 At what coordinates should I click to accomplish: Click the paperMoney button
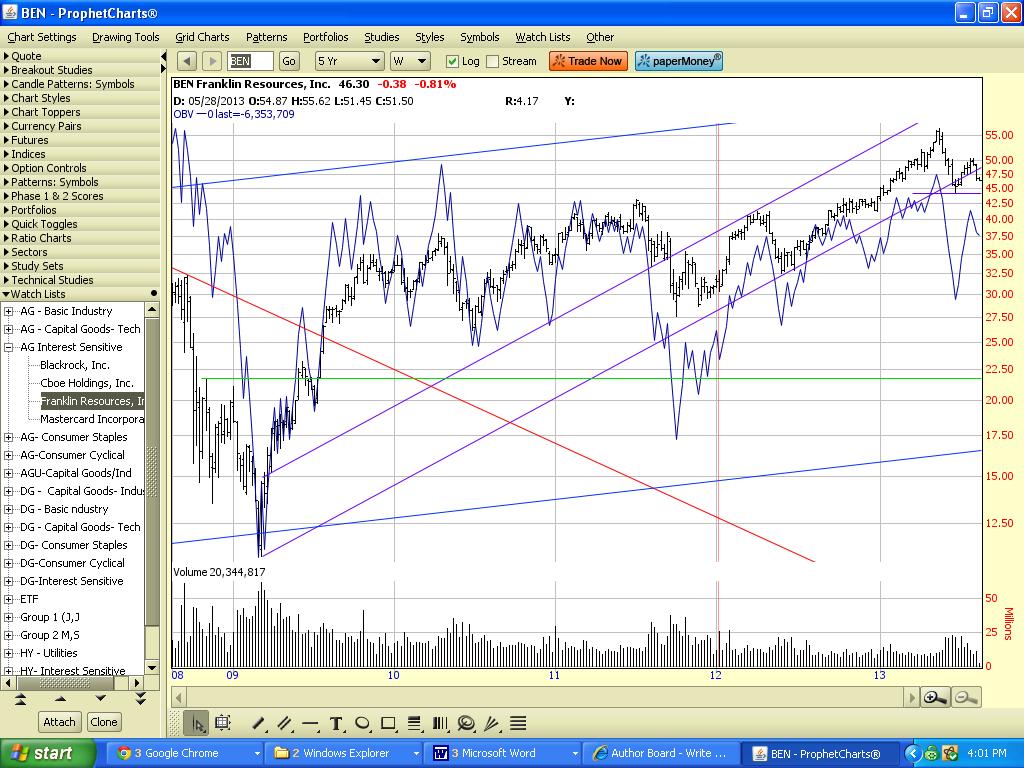(x=679, y=61)
